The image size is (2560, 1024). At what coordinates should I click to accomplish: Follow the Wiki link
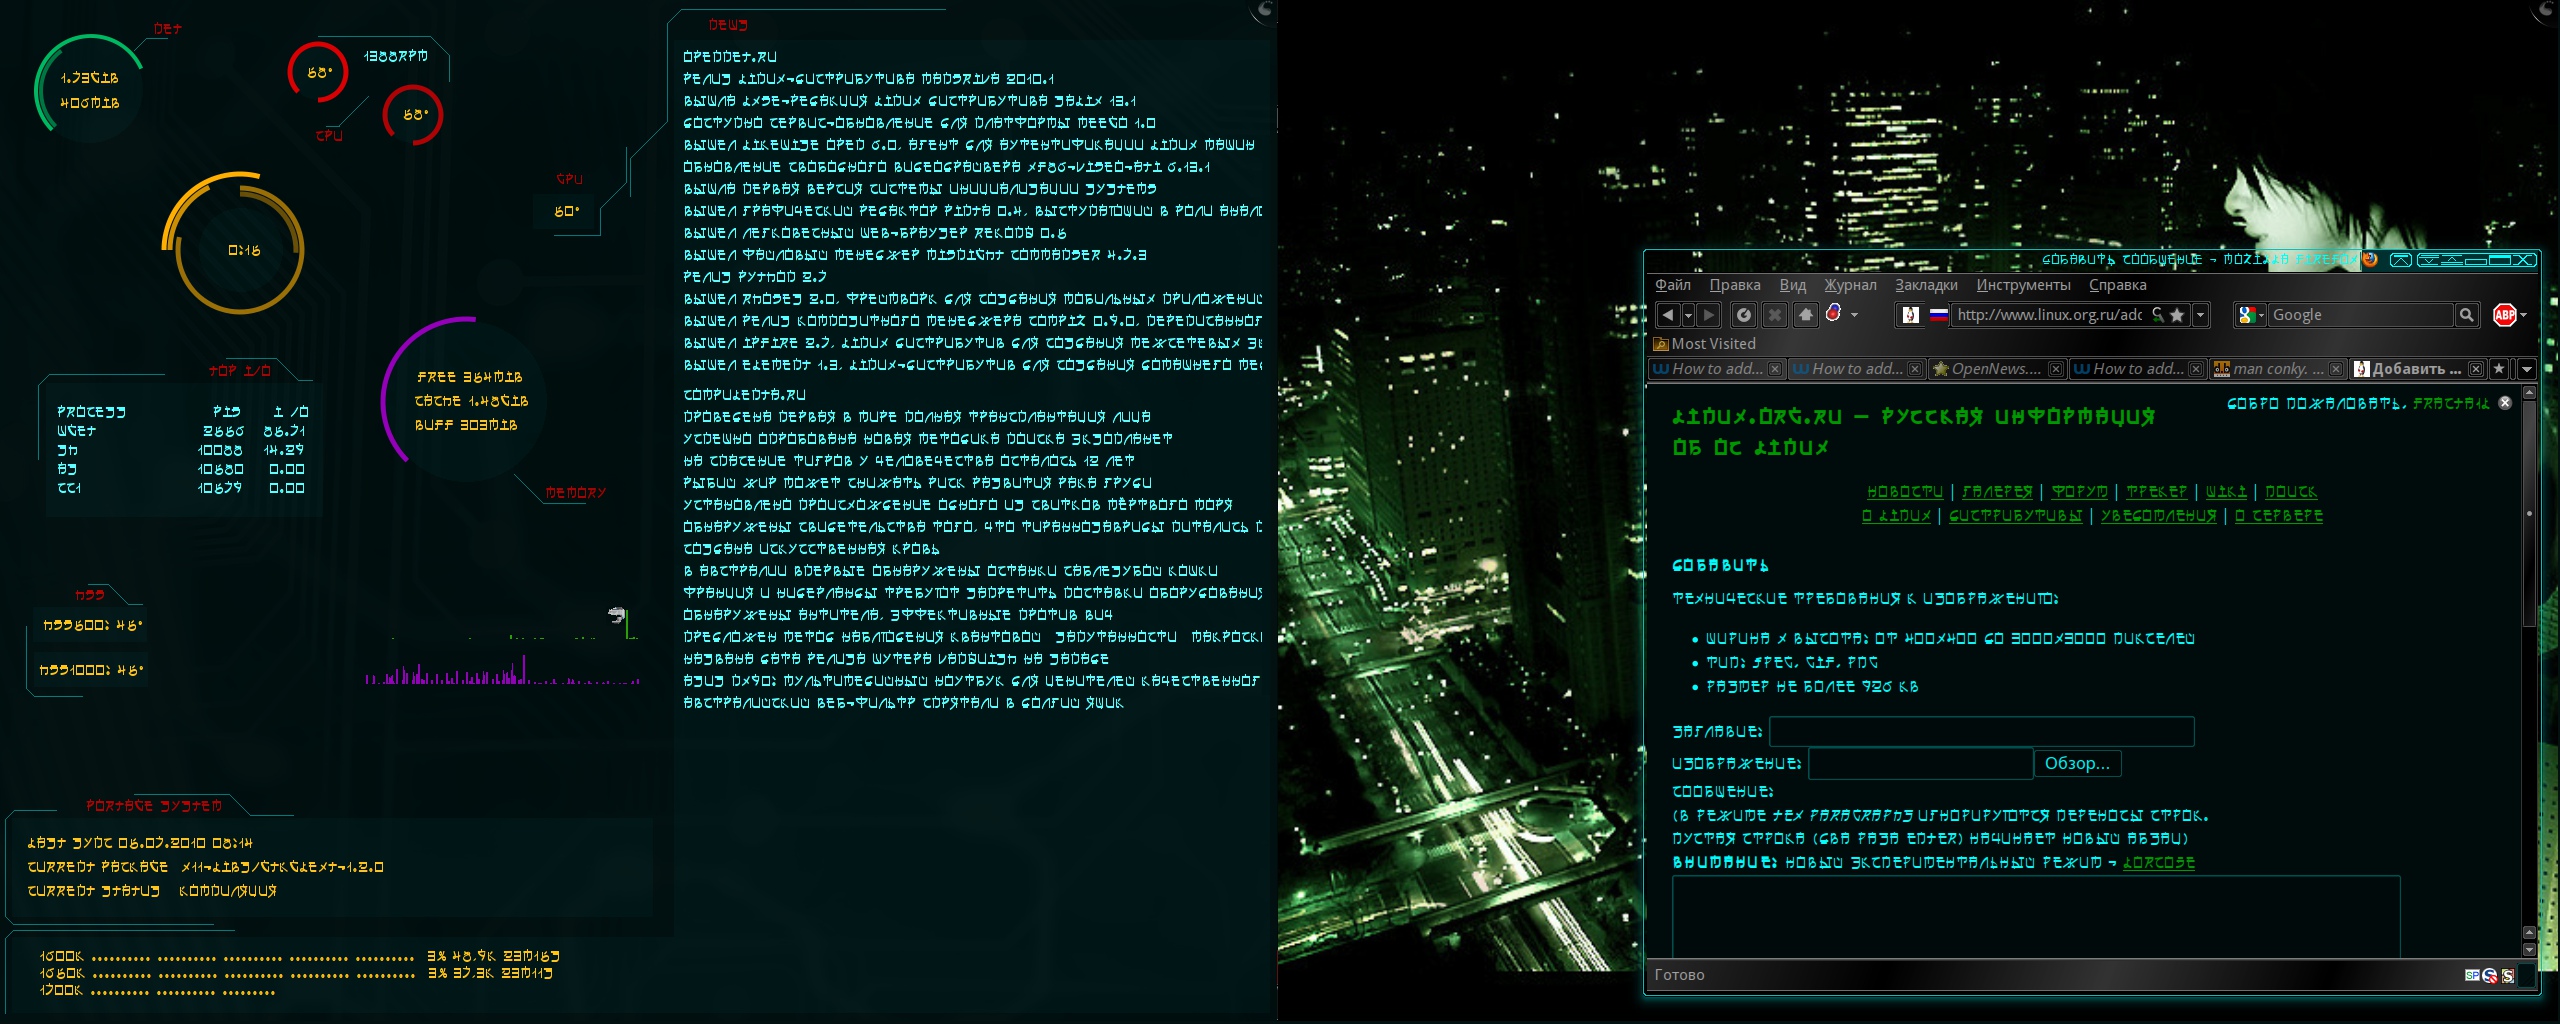(2226, 492)
